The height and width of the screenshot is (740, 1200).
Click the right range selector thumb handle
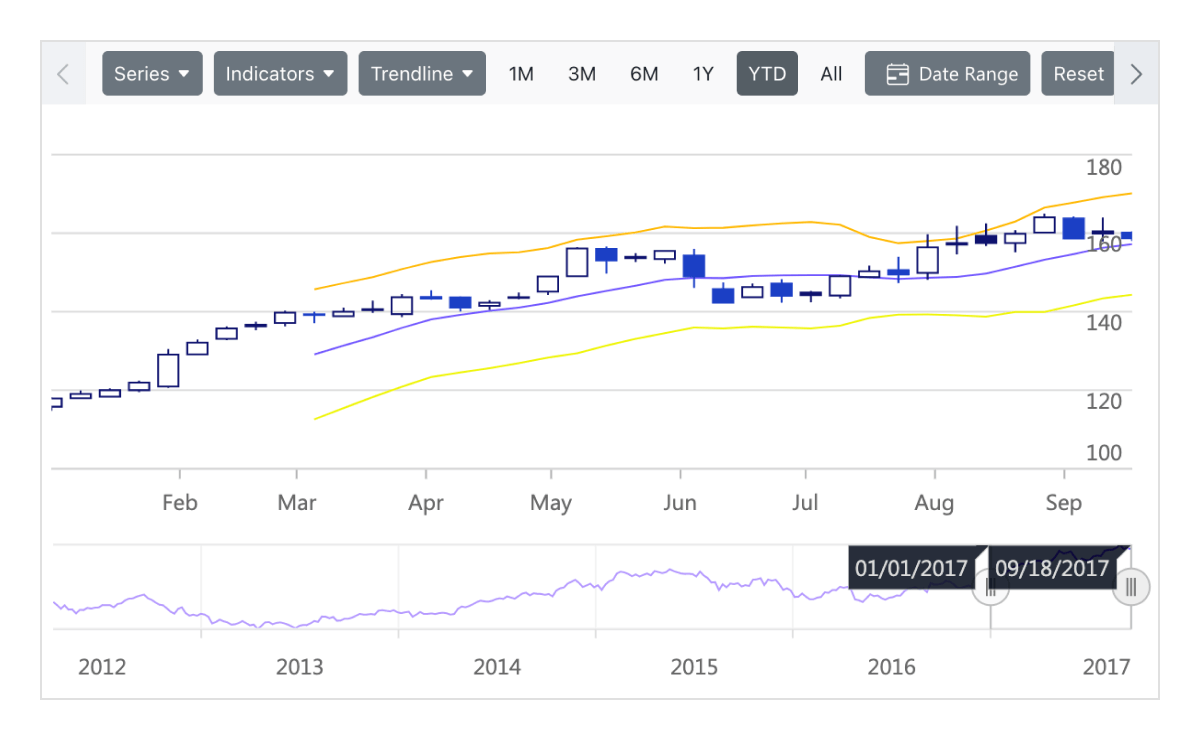(1131, 587)
